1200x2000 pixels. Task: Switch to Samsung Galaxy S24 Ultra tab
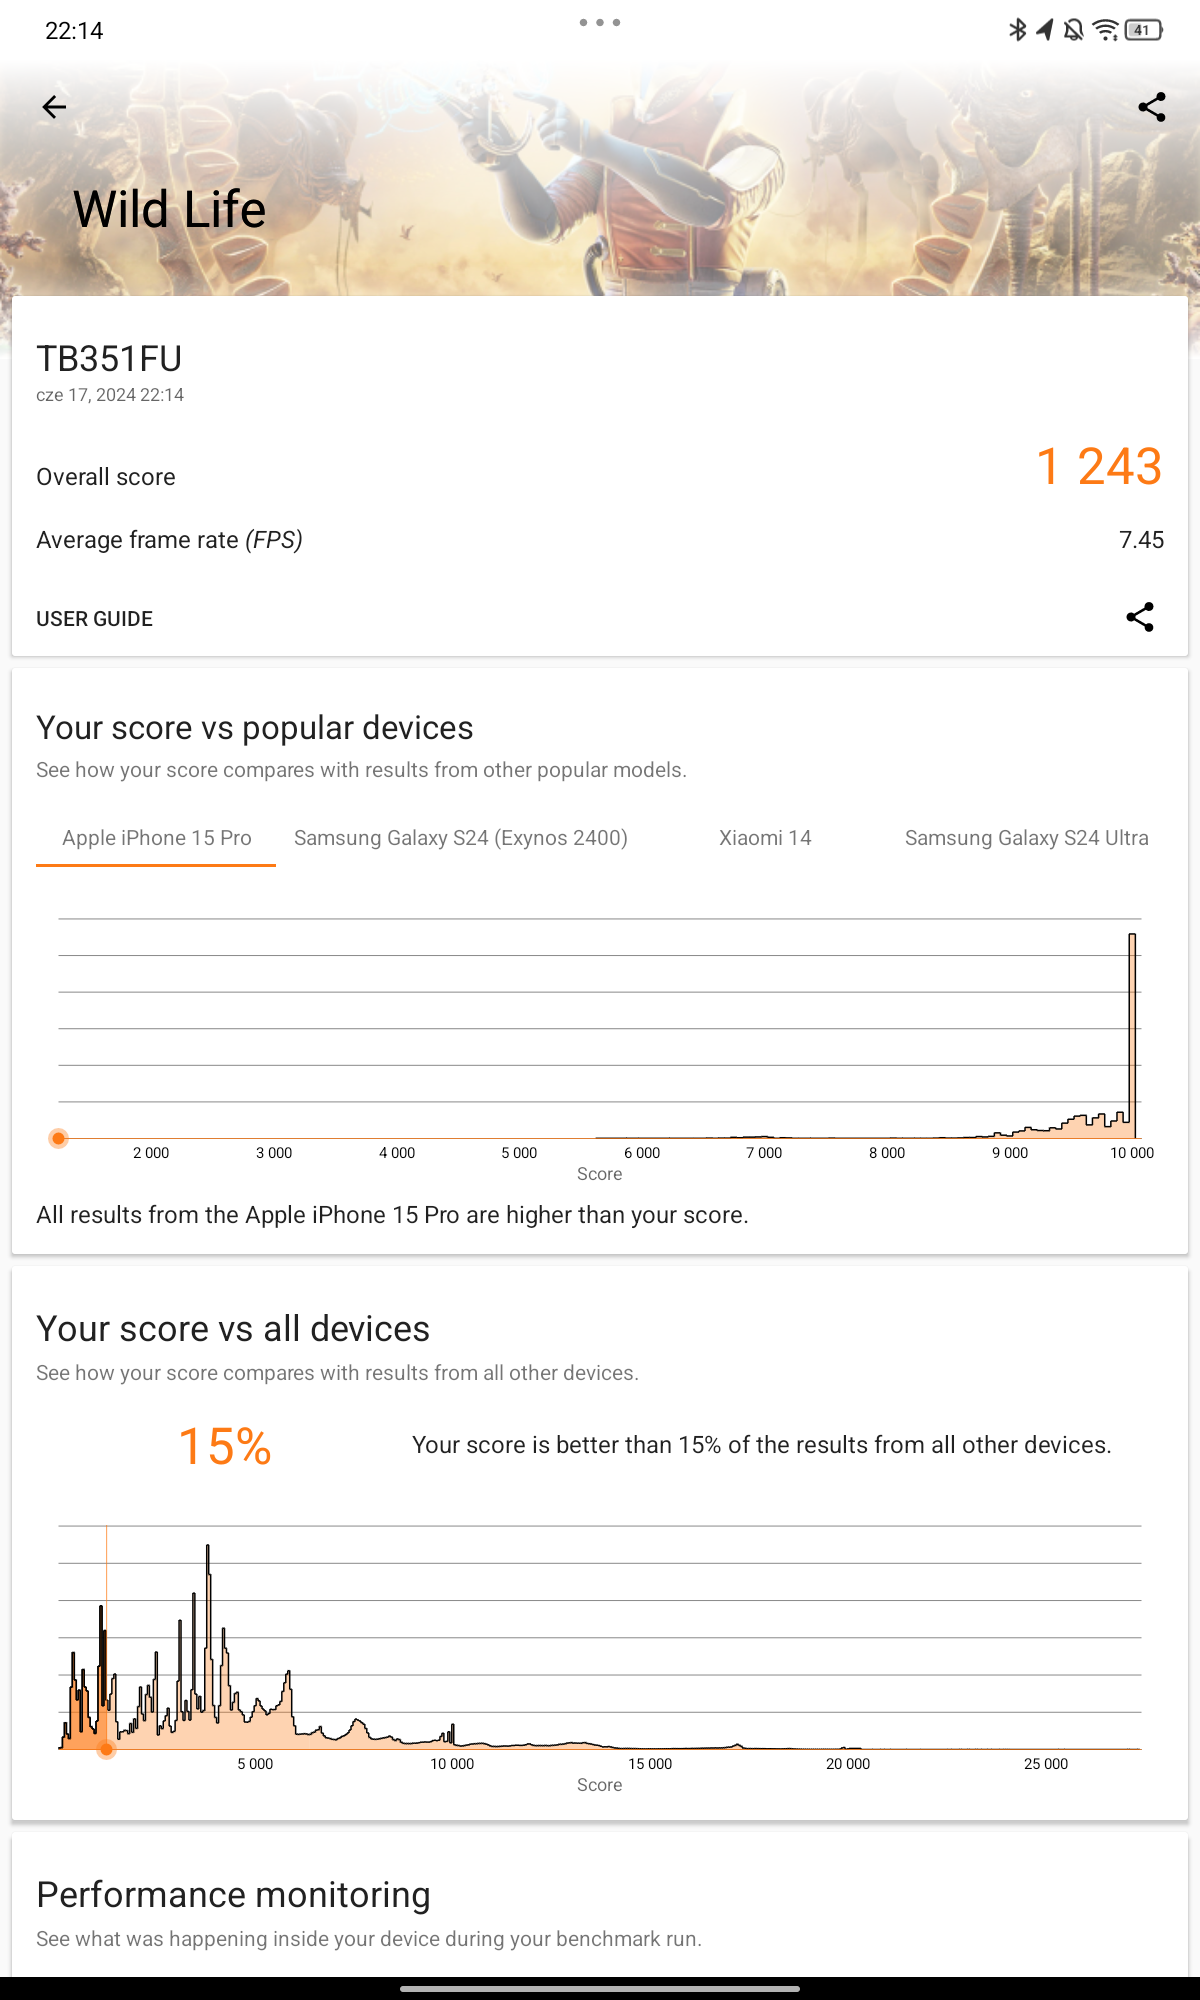tap(1027, 838)
